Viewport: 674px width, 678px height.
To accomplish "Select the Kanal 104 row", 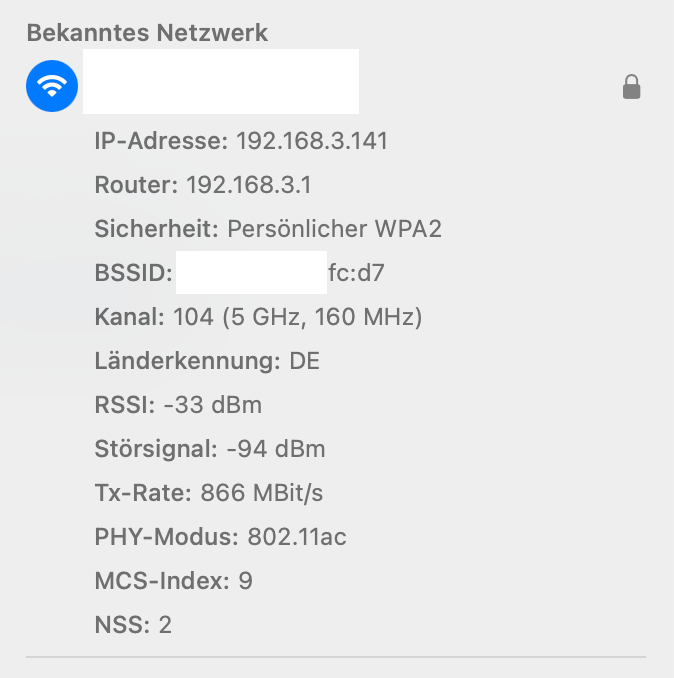I will point(258,318).
